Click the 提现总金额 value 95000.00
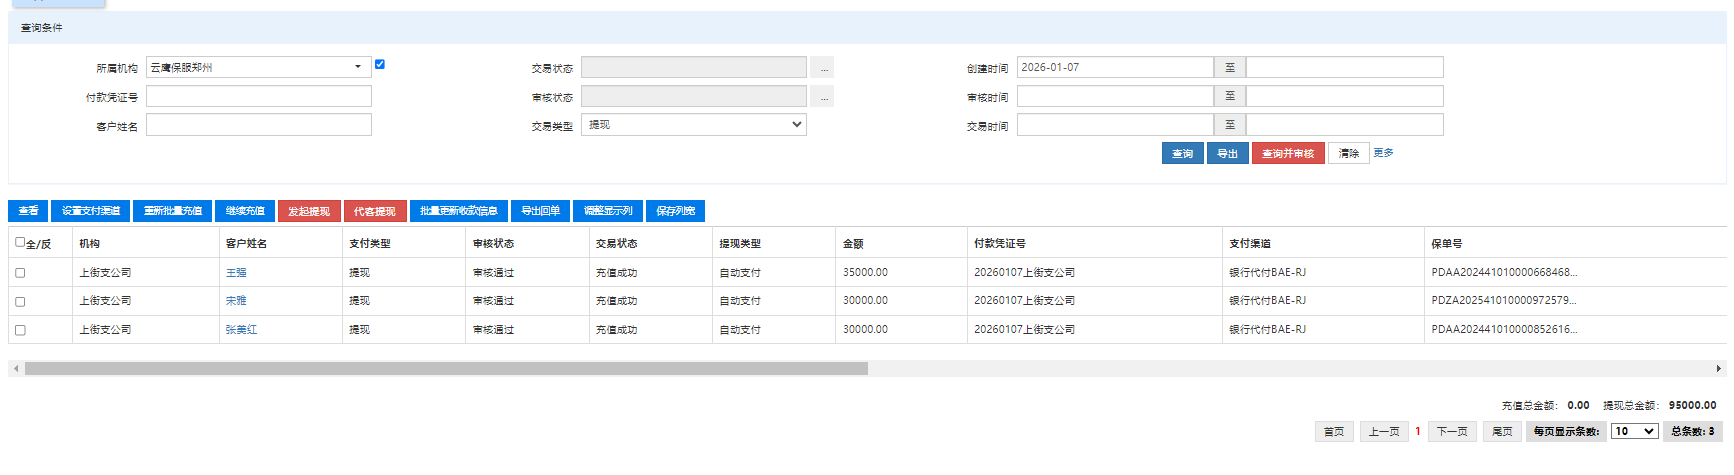1734x475 pixels. [x=1692, y=405]
